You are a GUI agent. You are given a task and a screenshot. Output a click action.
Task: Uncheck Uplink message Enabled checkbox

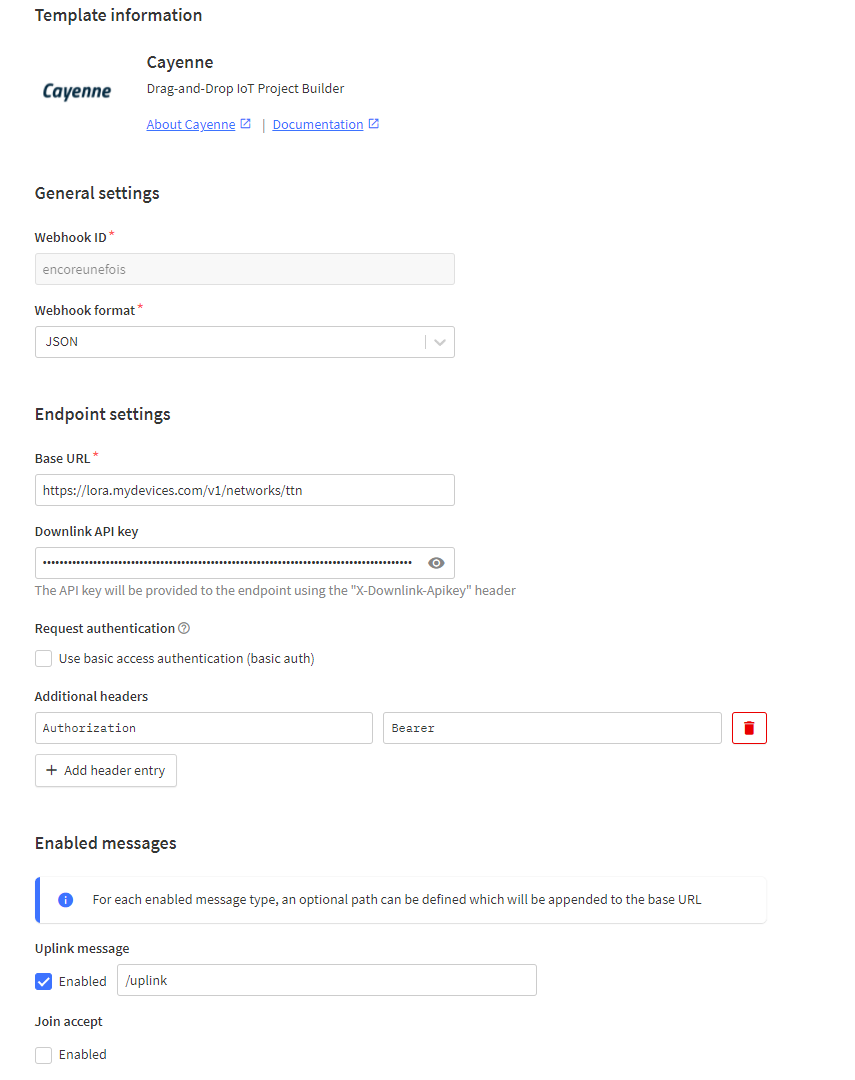pos(43,982)
